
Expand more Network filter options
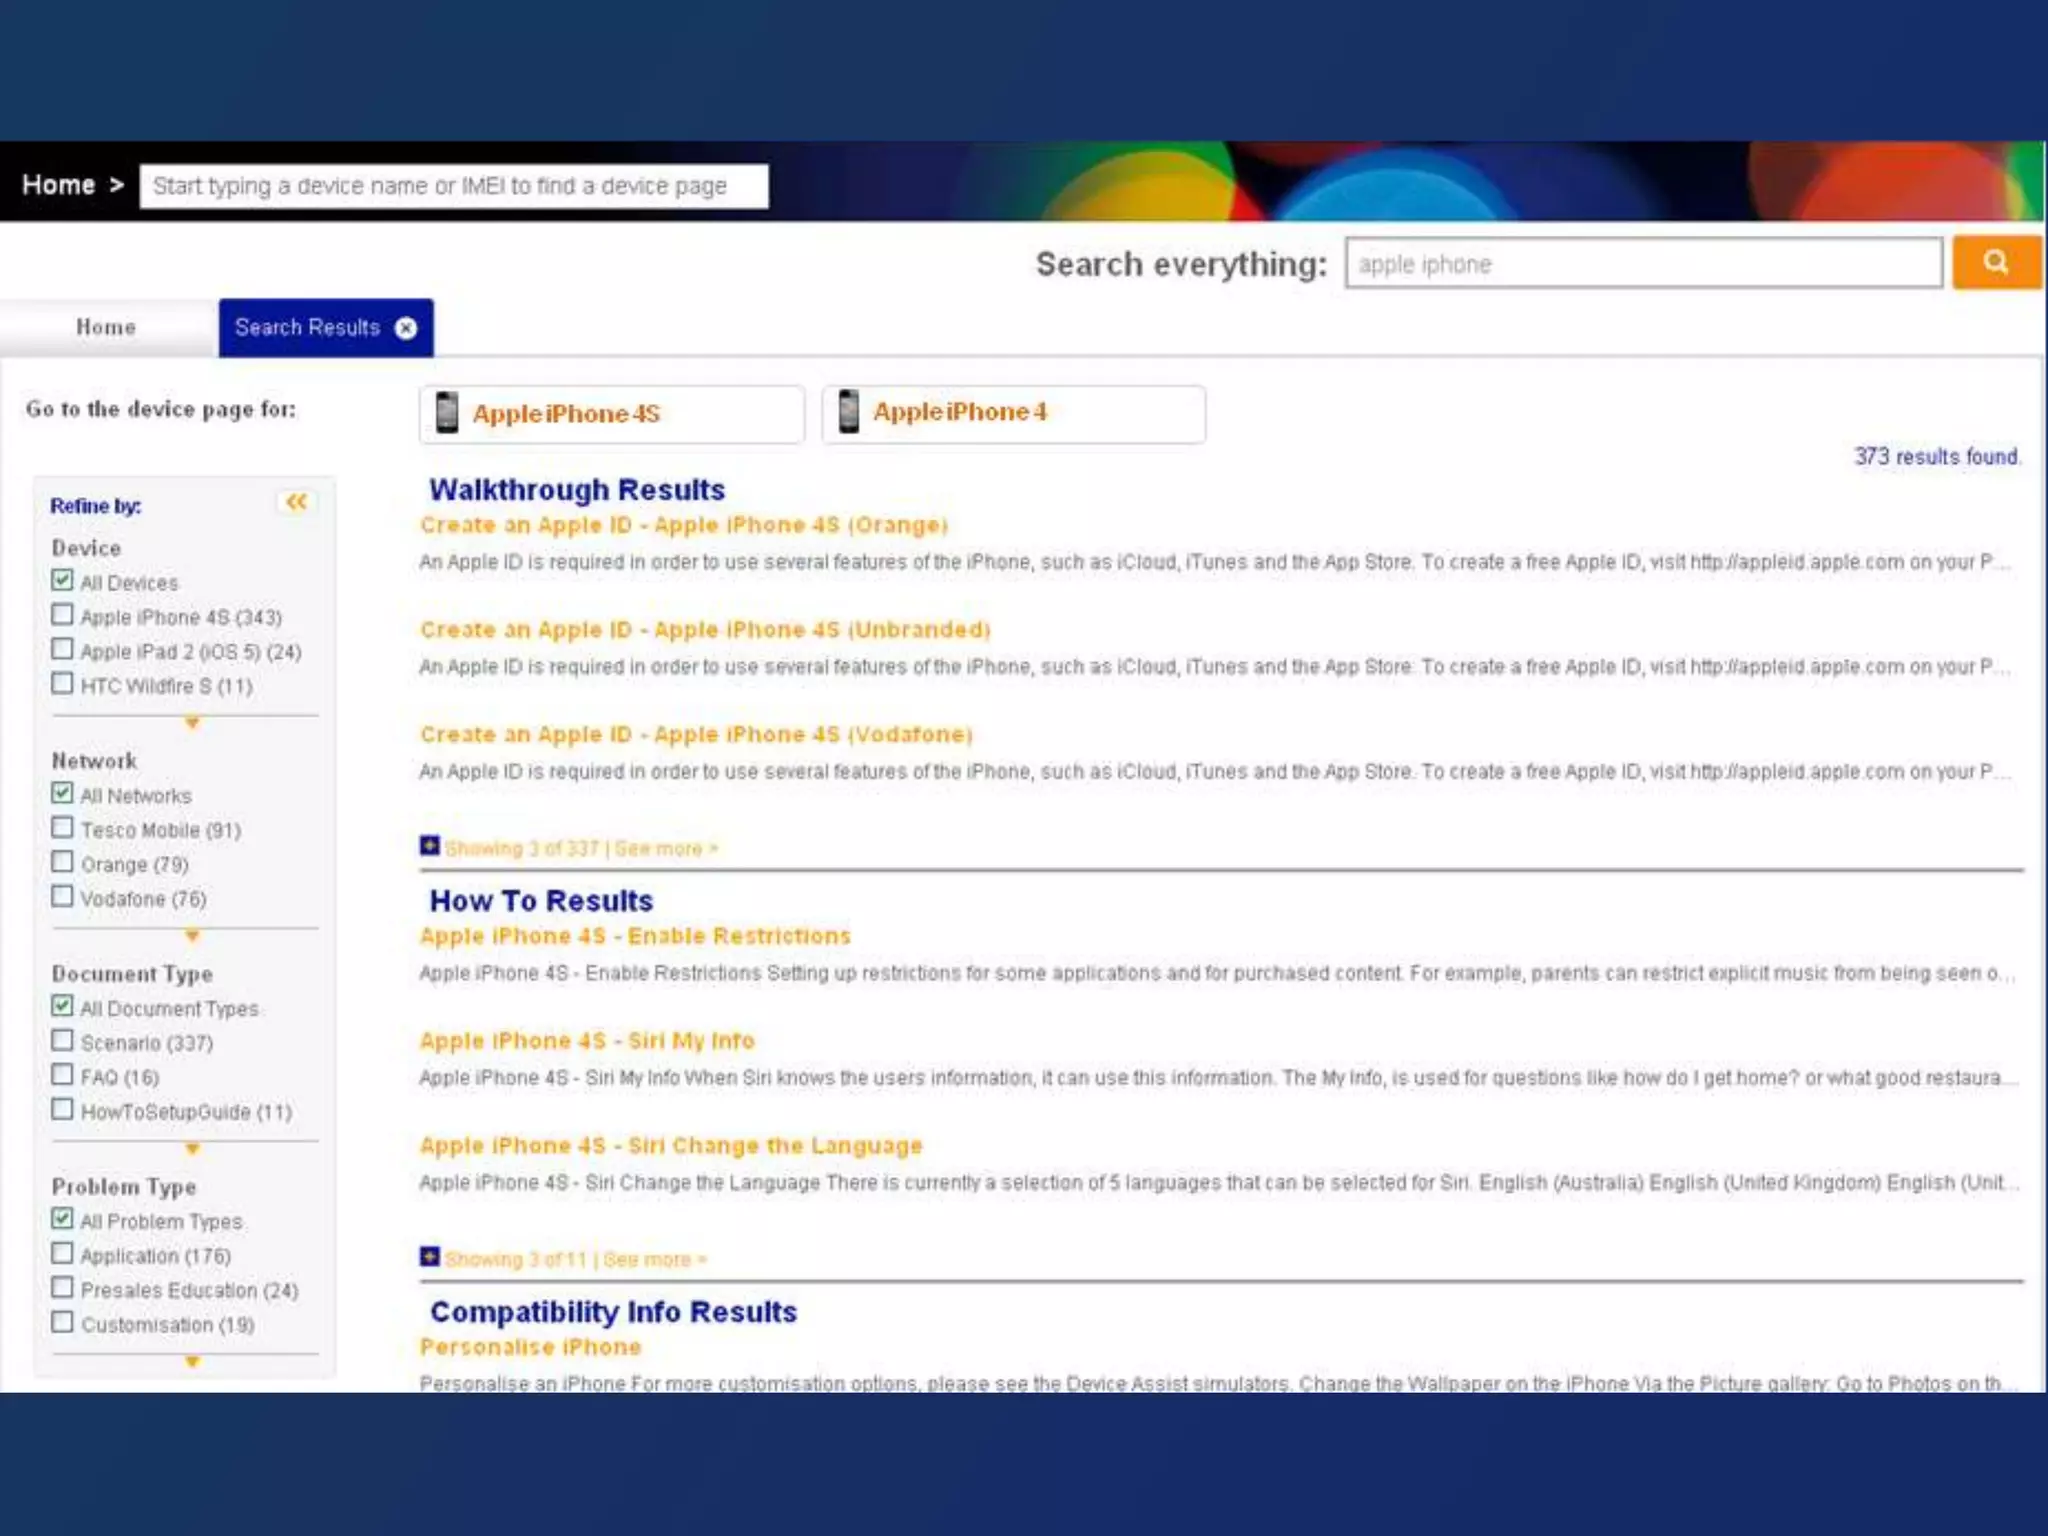(192, 936)
